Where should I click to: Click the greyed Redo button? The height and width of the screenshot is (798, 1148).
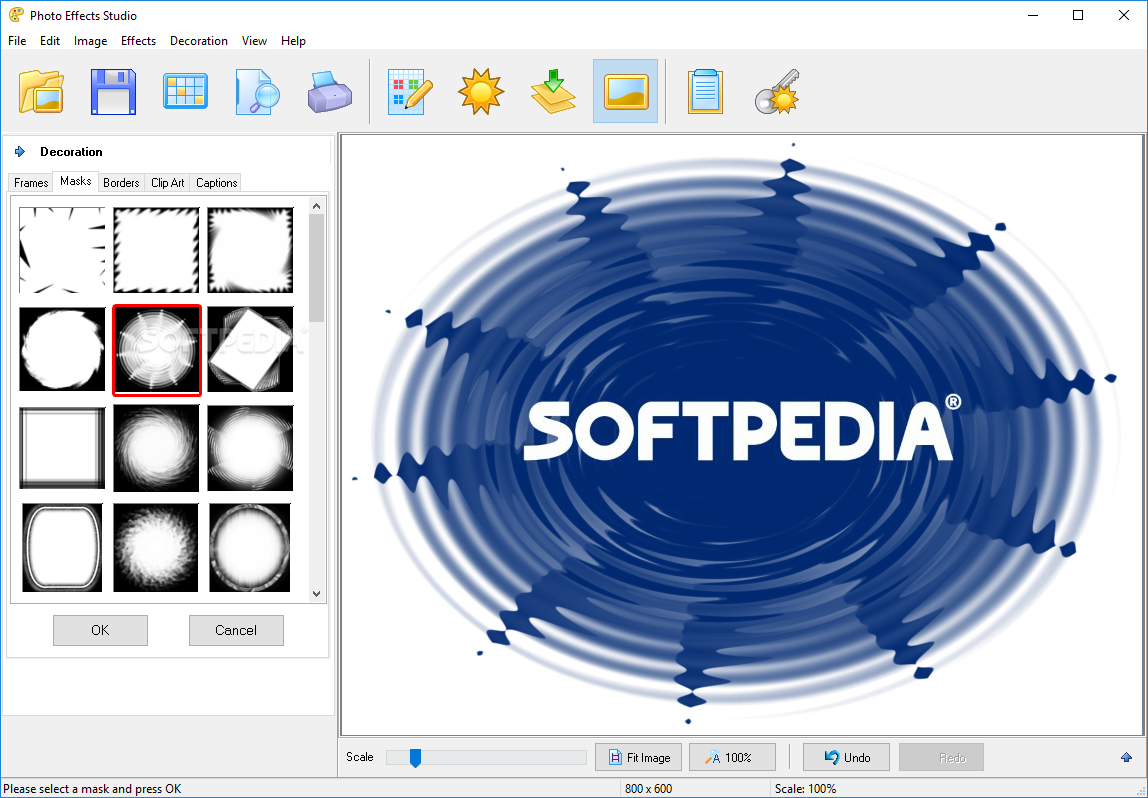942,757
